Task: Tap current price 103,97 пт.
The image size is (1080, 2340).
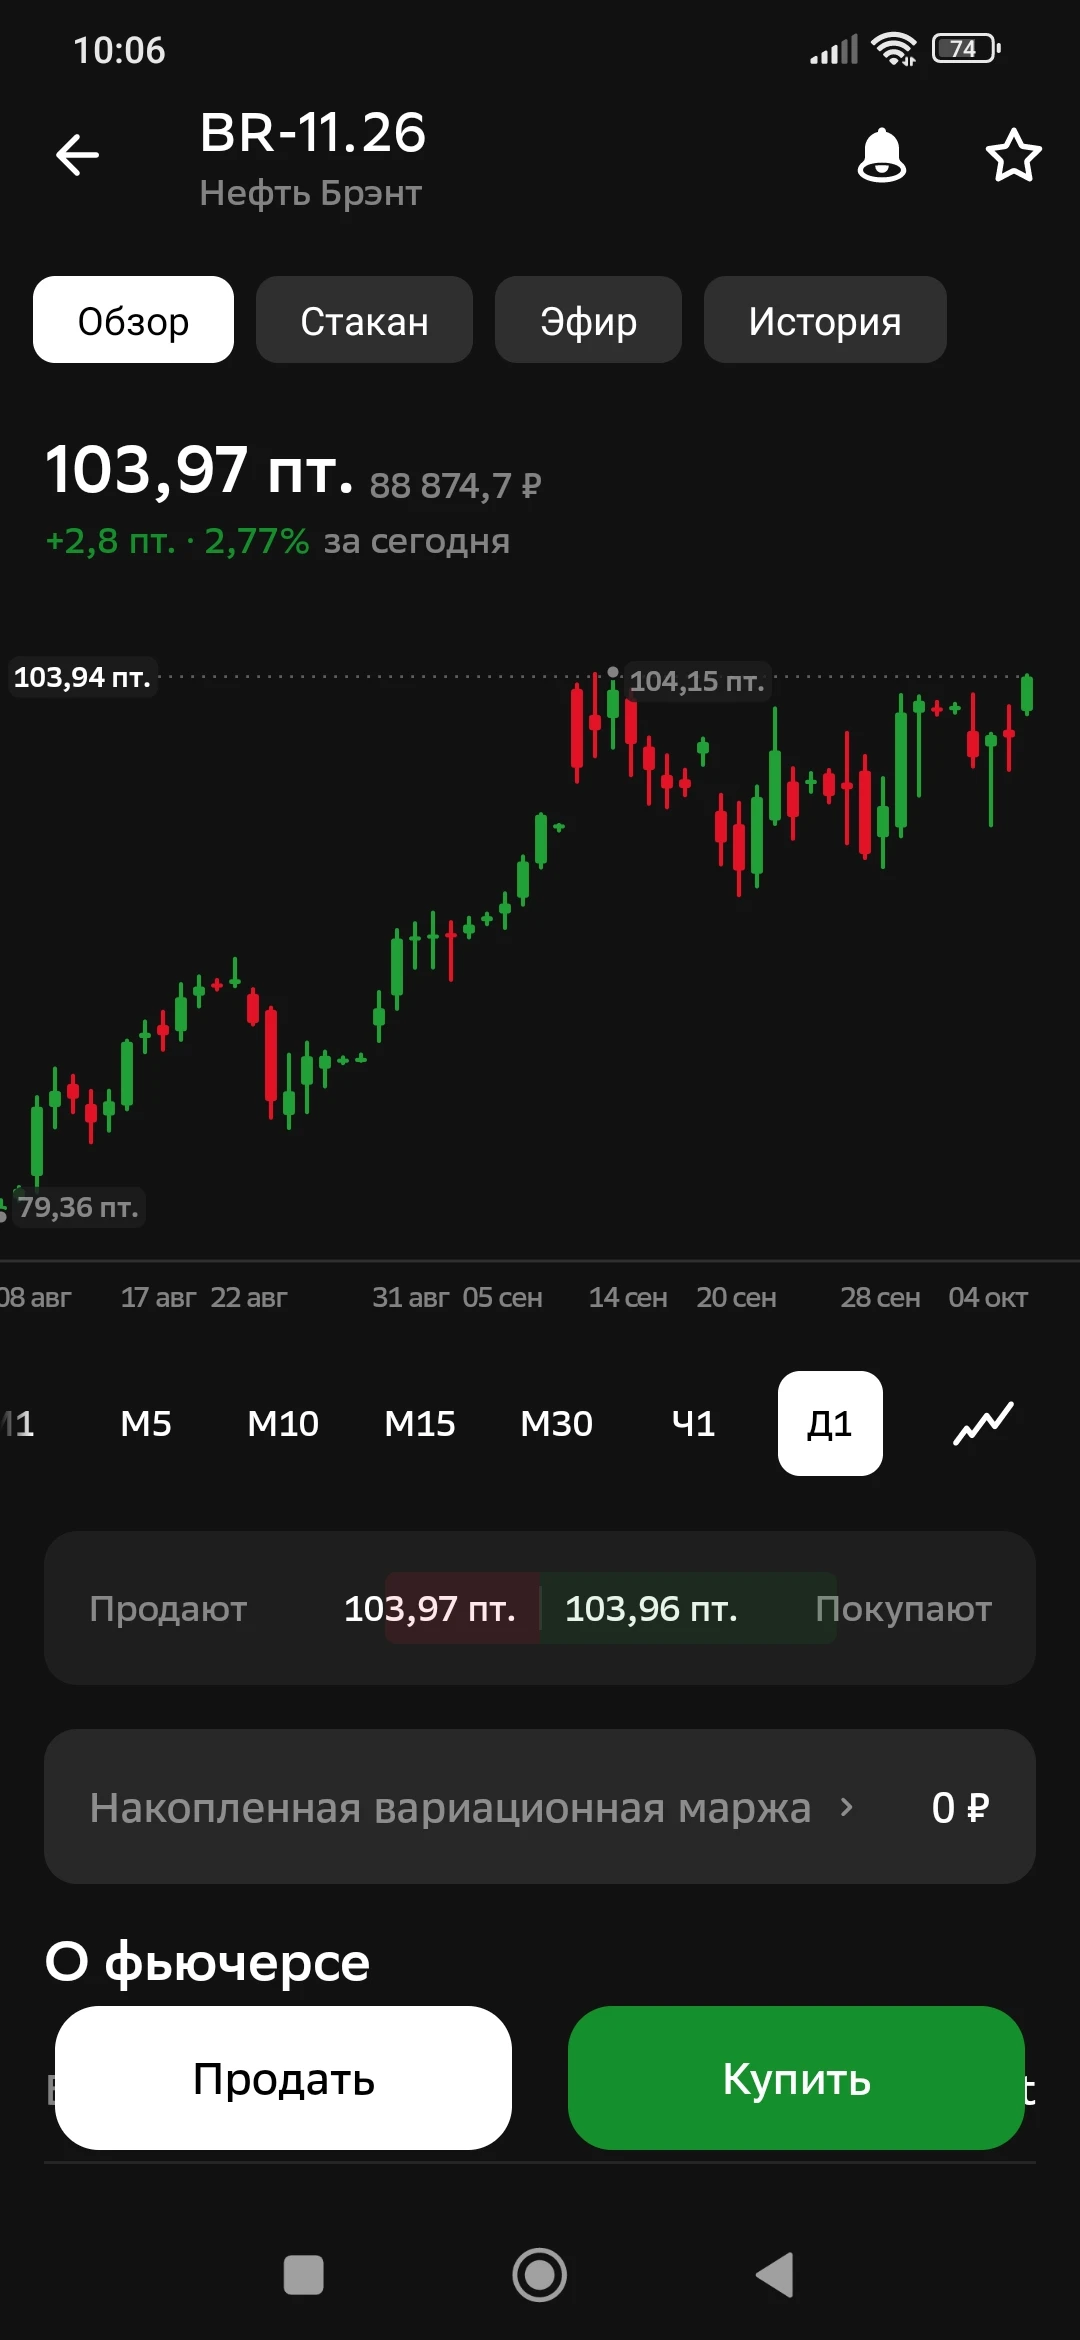Action: (x=200, y=469)
